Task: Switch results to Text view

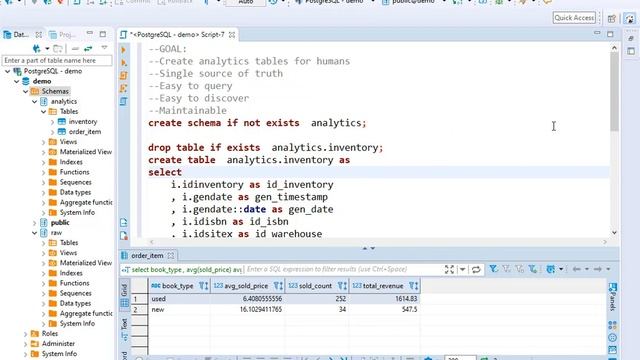Action: (124, 329)
